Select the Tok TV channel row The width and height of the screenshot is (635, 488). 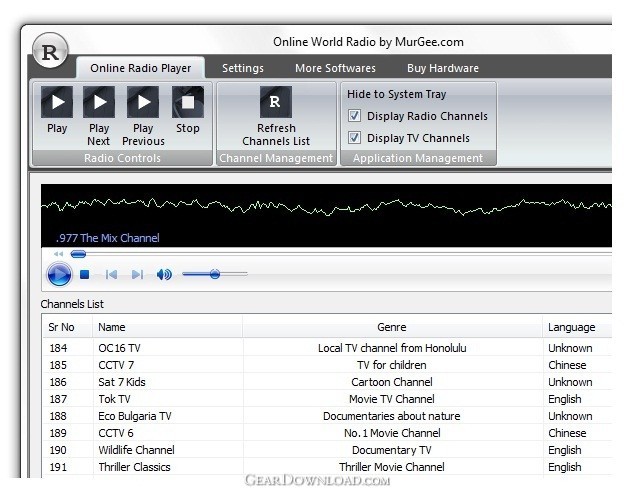click(327, 399)
